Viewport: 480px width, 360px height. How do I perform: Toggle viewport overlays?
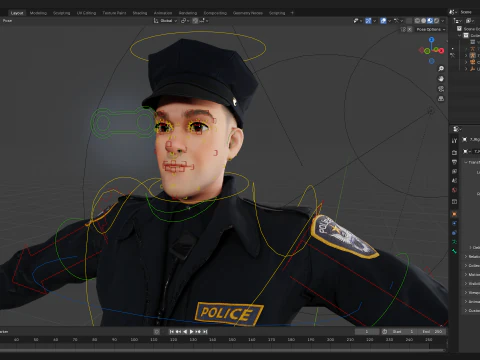[383, 21]
